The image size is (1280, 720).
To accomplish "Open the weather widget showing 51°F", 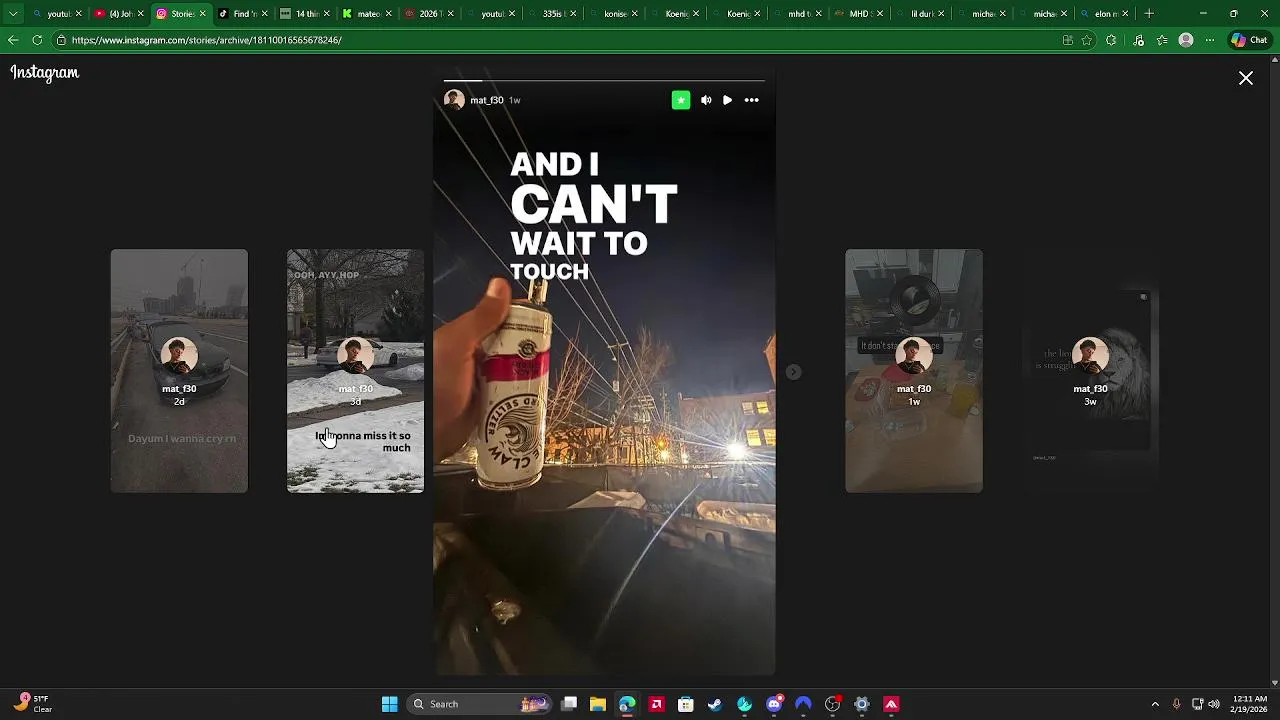I will pyautogui.click(x=30, y=704).
